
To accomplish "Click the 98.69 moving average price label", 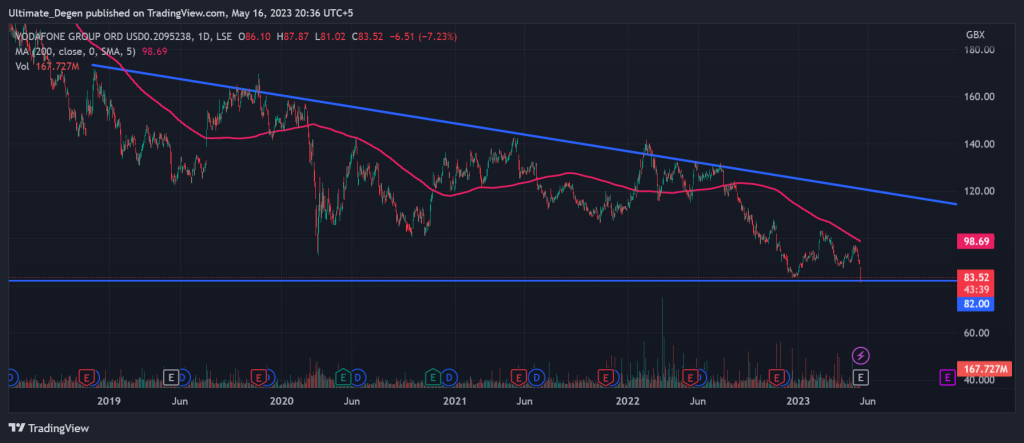I will (x=976, y=242).
